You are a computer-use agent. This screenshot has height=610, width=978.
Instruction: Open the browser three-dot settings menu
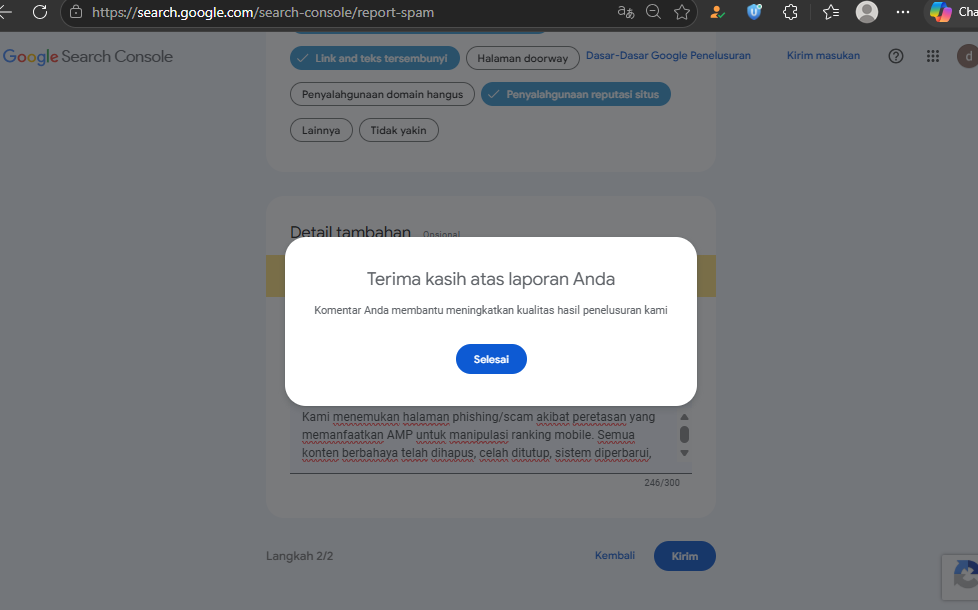pos(903,12)
